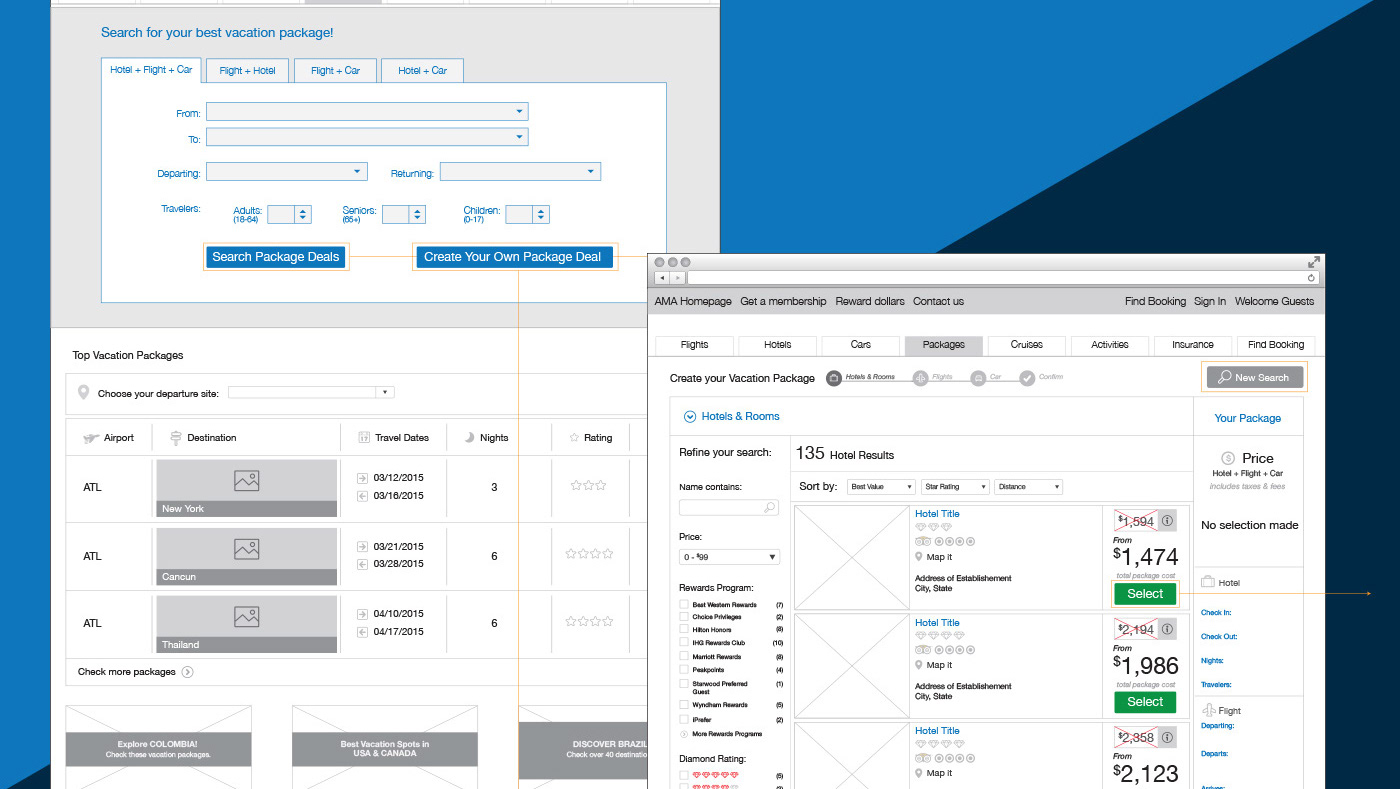Click info icon beside $2,358 price

tap(1166, 738)
